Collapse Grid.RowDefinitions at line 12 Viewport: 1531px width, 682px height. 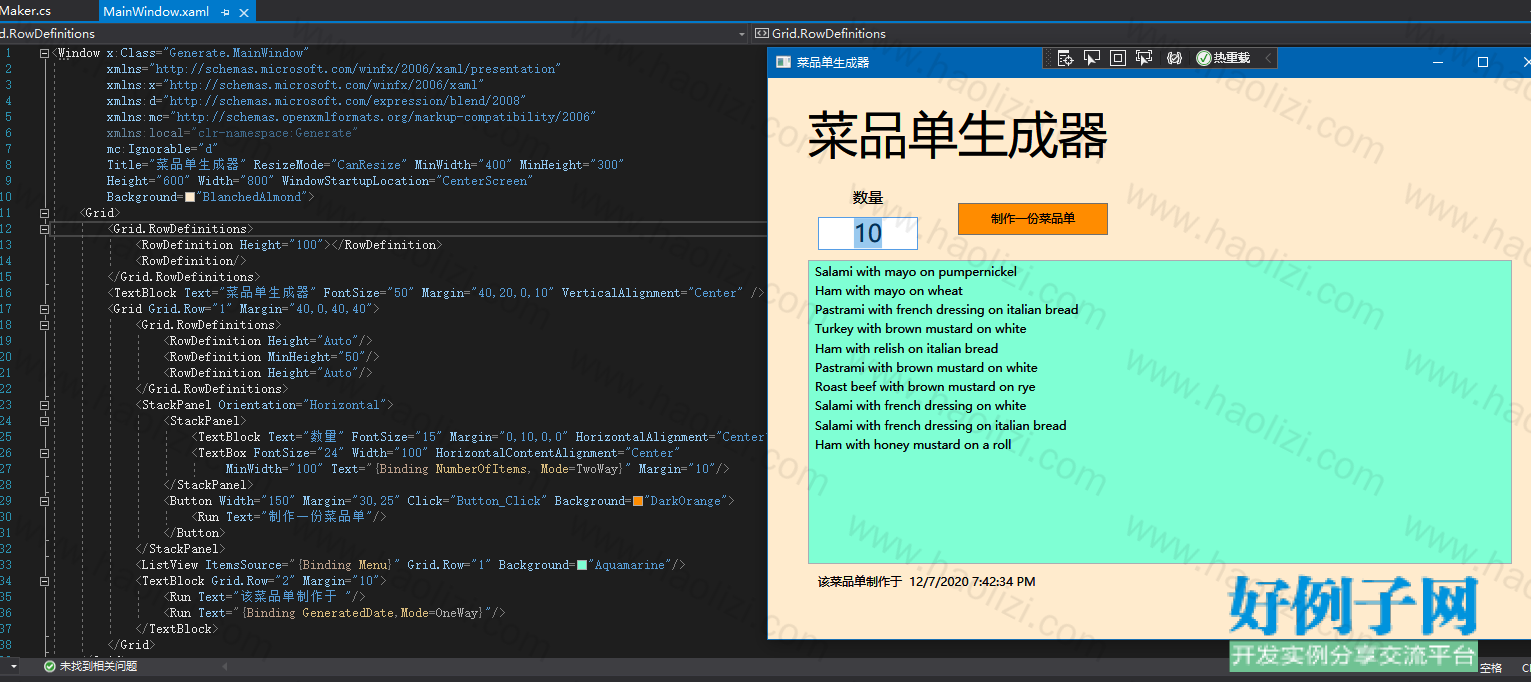tap(44, 229)
